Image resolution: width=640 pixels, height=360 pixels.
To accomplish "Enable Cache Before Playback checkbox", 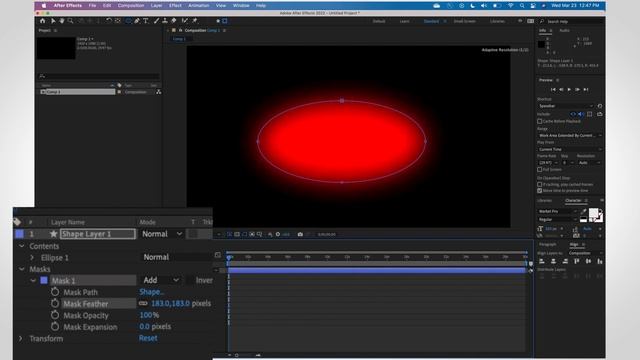I will (540, 121).
